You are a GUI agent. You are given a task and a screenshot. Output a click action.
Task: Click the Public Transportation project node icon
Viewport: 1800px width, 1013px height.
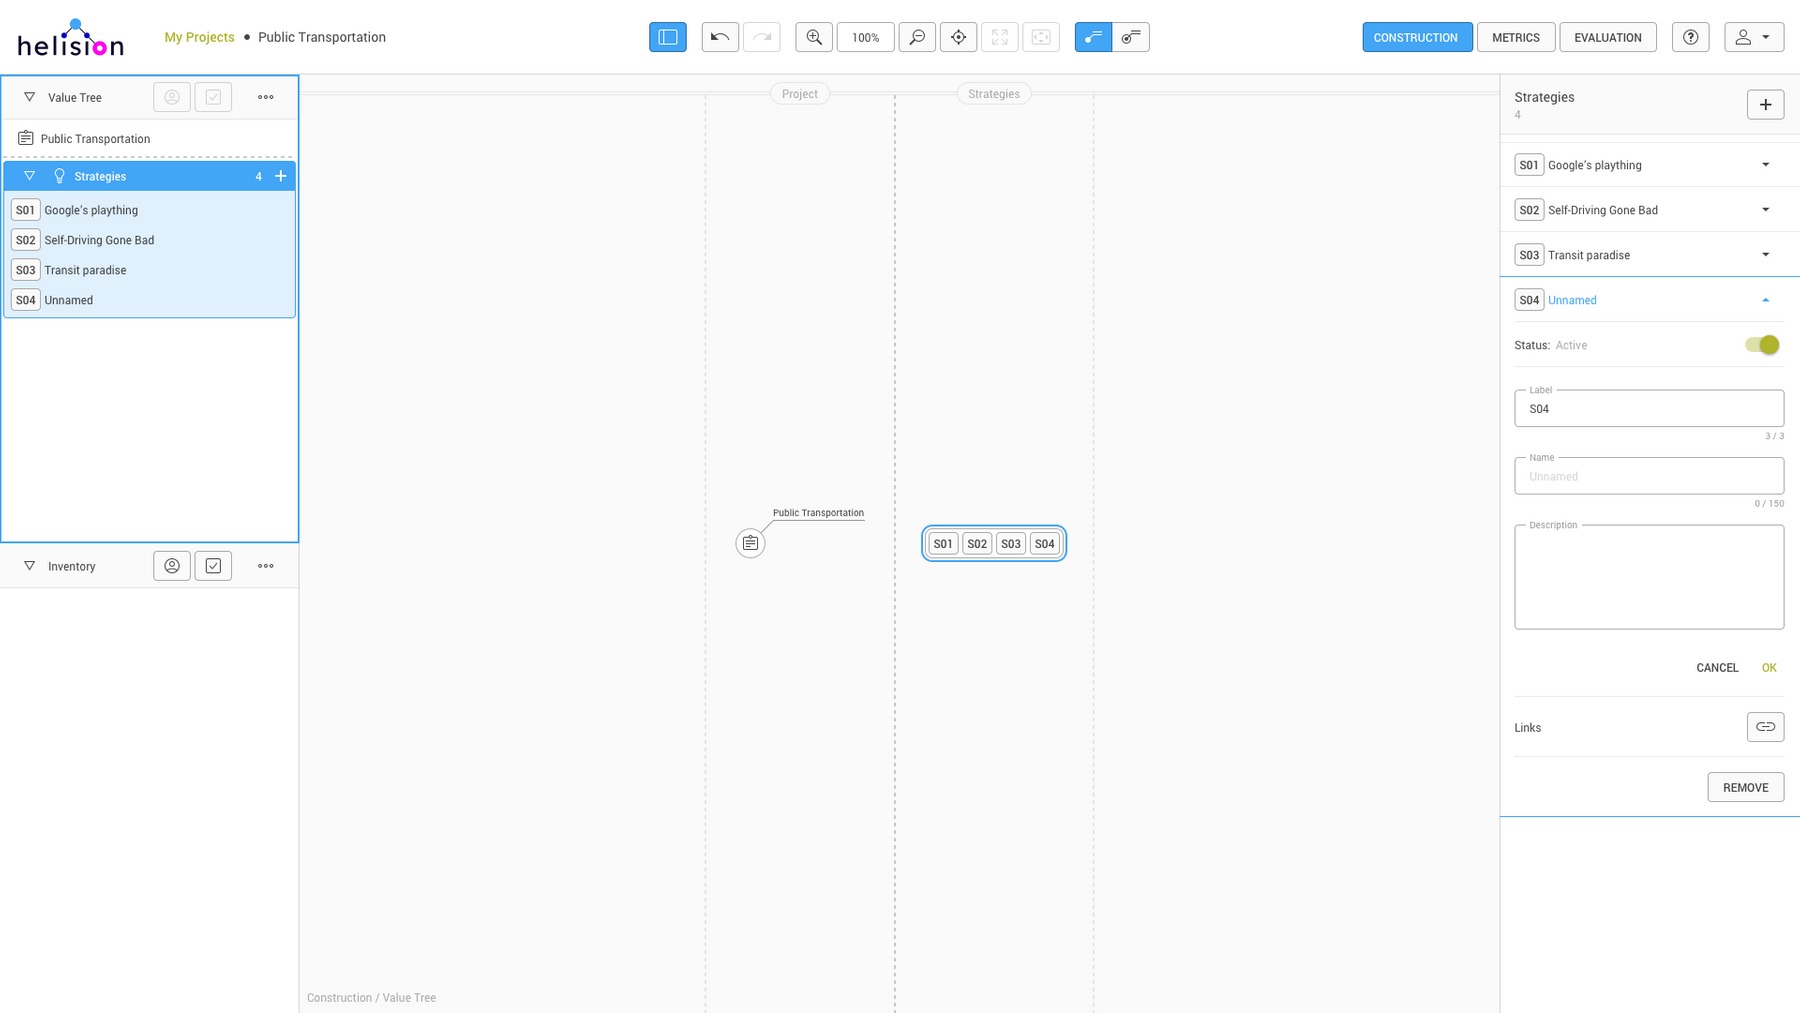[750, 543]
